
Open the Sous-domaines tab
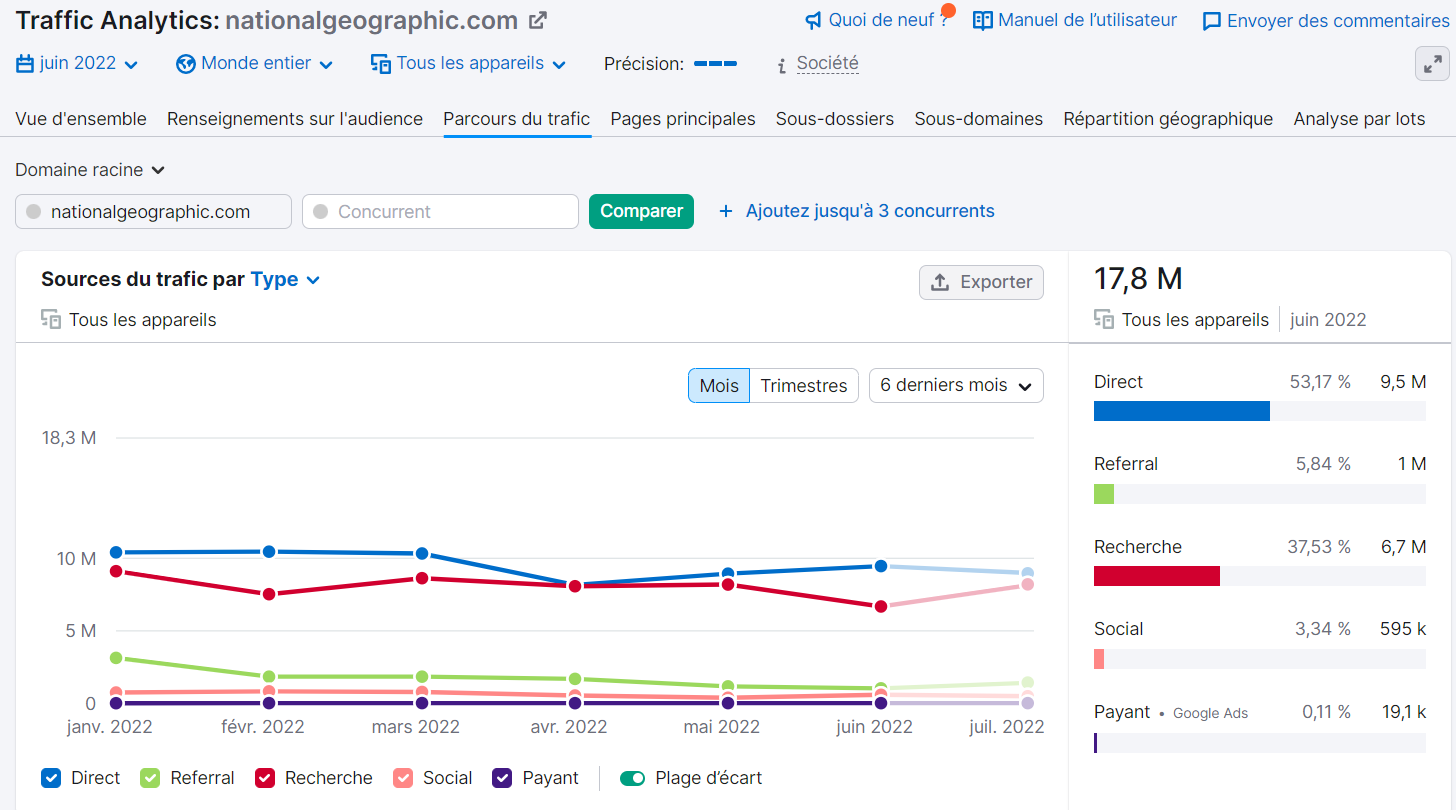979,119
